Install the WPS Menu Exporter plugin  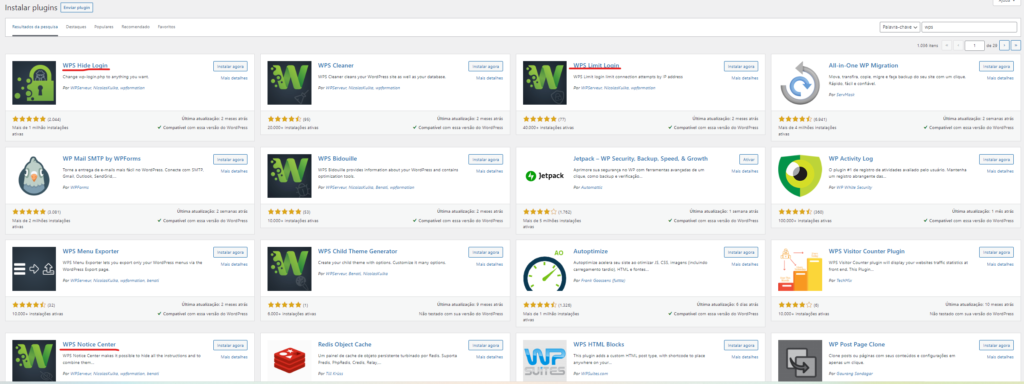point(231,252)
